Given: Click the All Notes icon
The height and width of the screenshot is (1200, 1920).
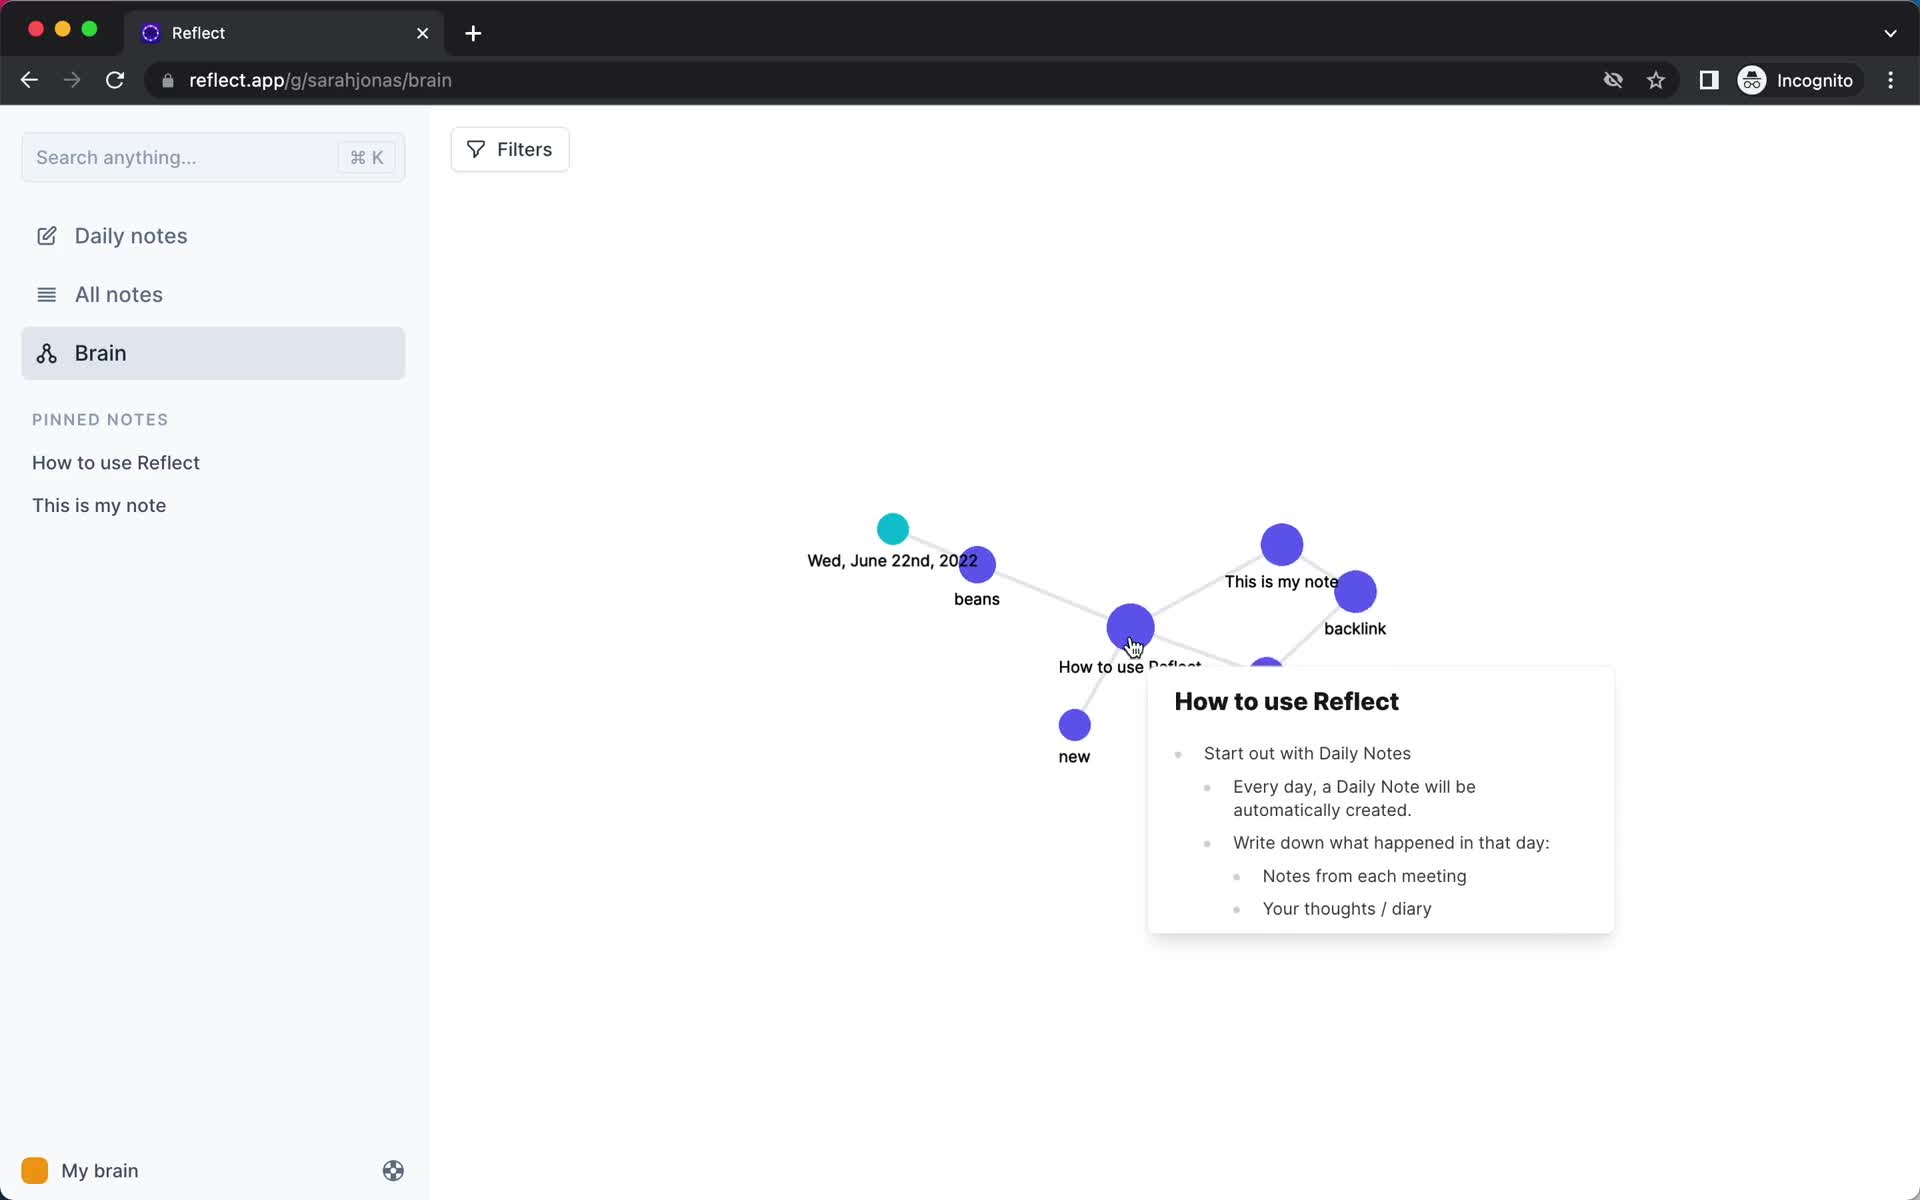Looking at the screenshot, I should [47, 294].
